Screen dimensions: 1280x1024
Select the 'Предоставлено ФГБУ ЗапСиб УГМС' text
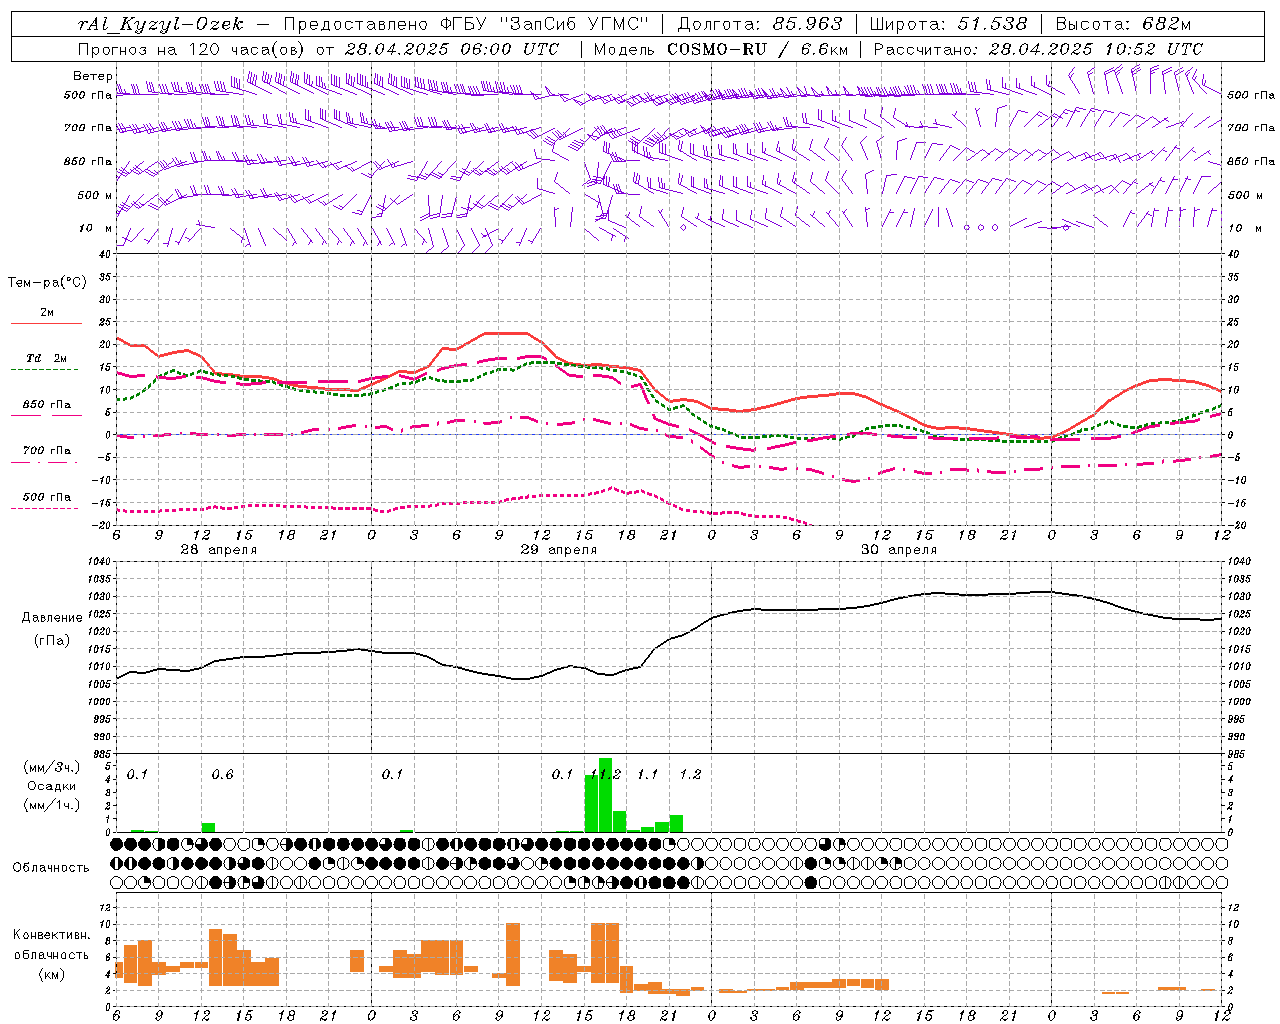(467, 24)
